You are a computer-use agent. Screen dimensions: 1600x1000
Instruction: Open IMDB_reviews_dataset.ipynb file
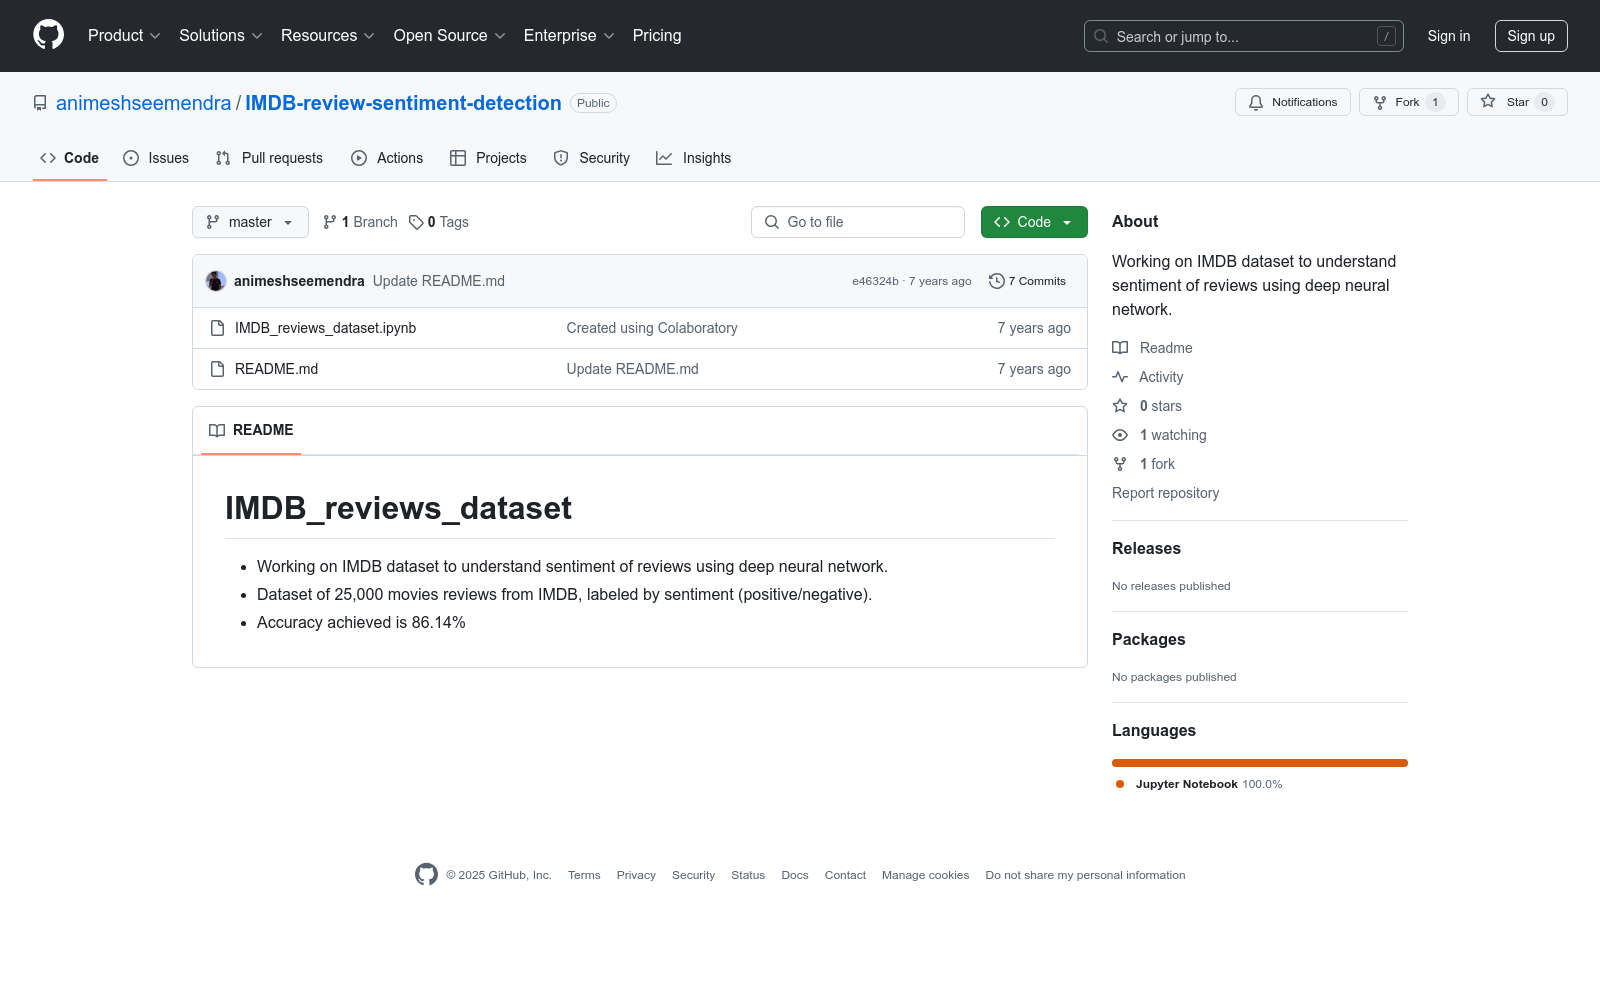point(325,328)
